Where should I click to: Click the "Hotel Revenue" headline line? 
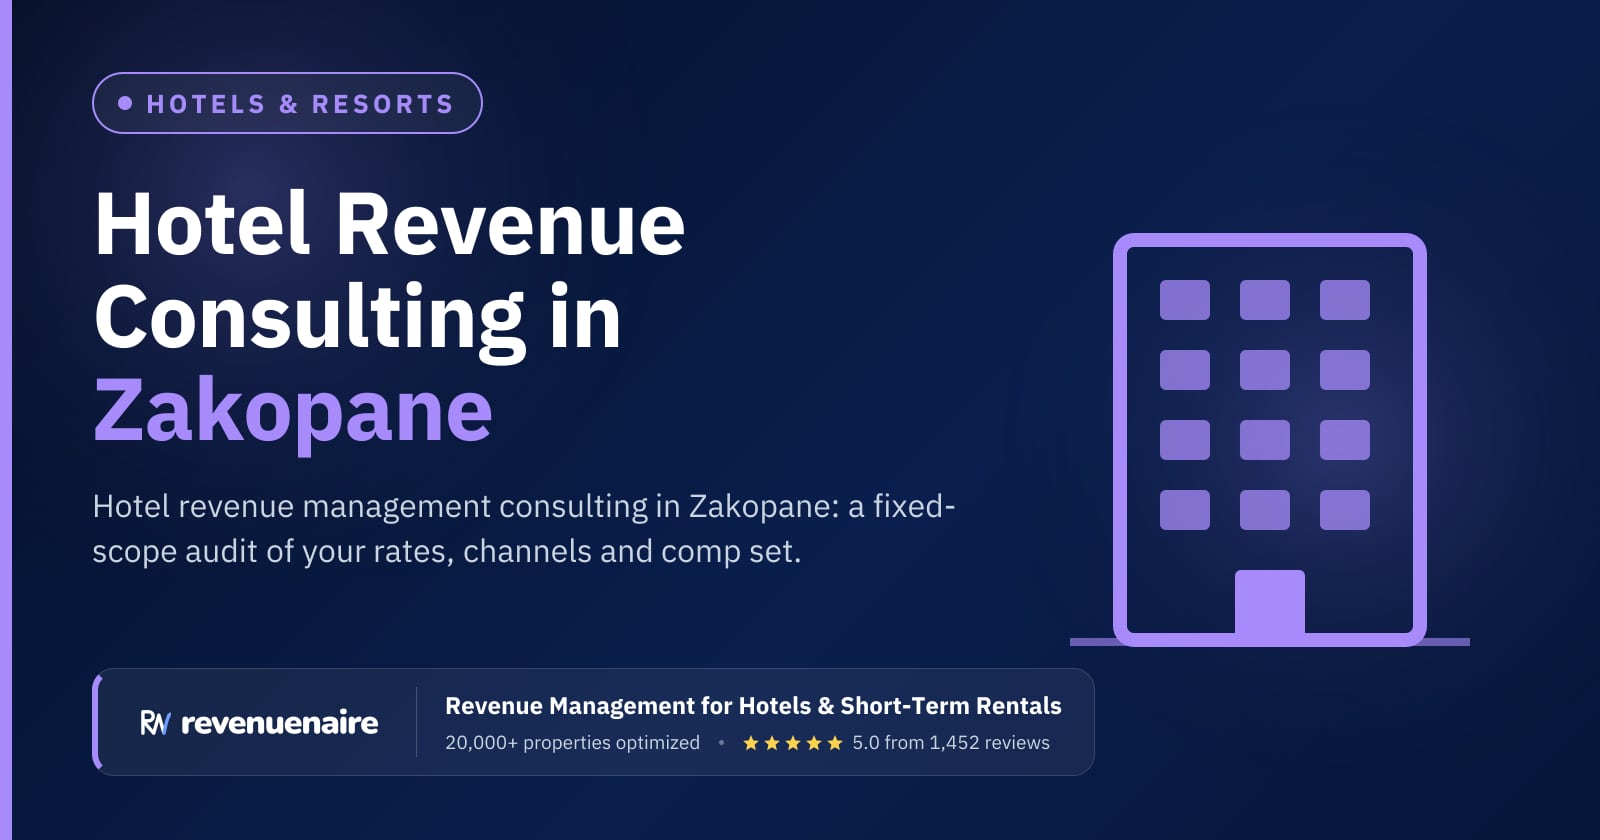(x=389, y=224)
